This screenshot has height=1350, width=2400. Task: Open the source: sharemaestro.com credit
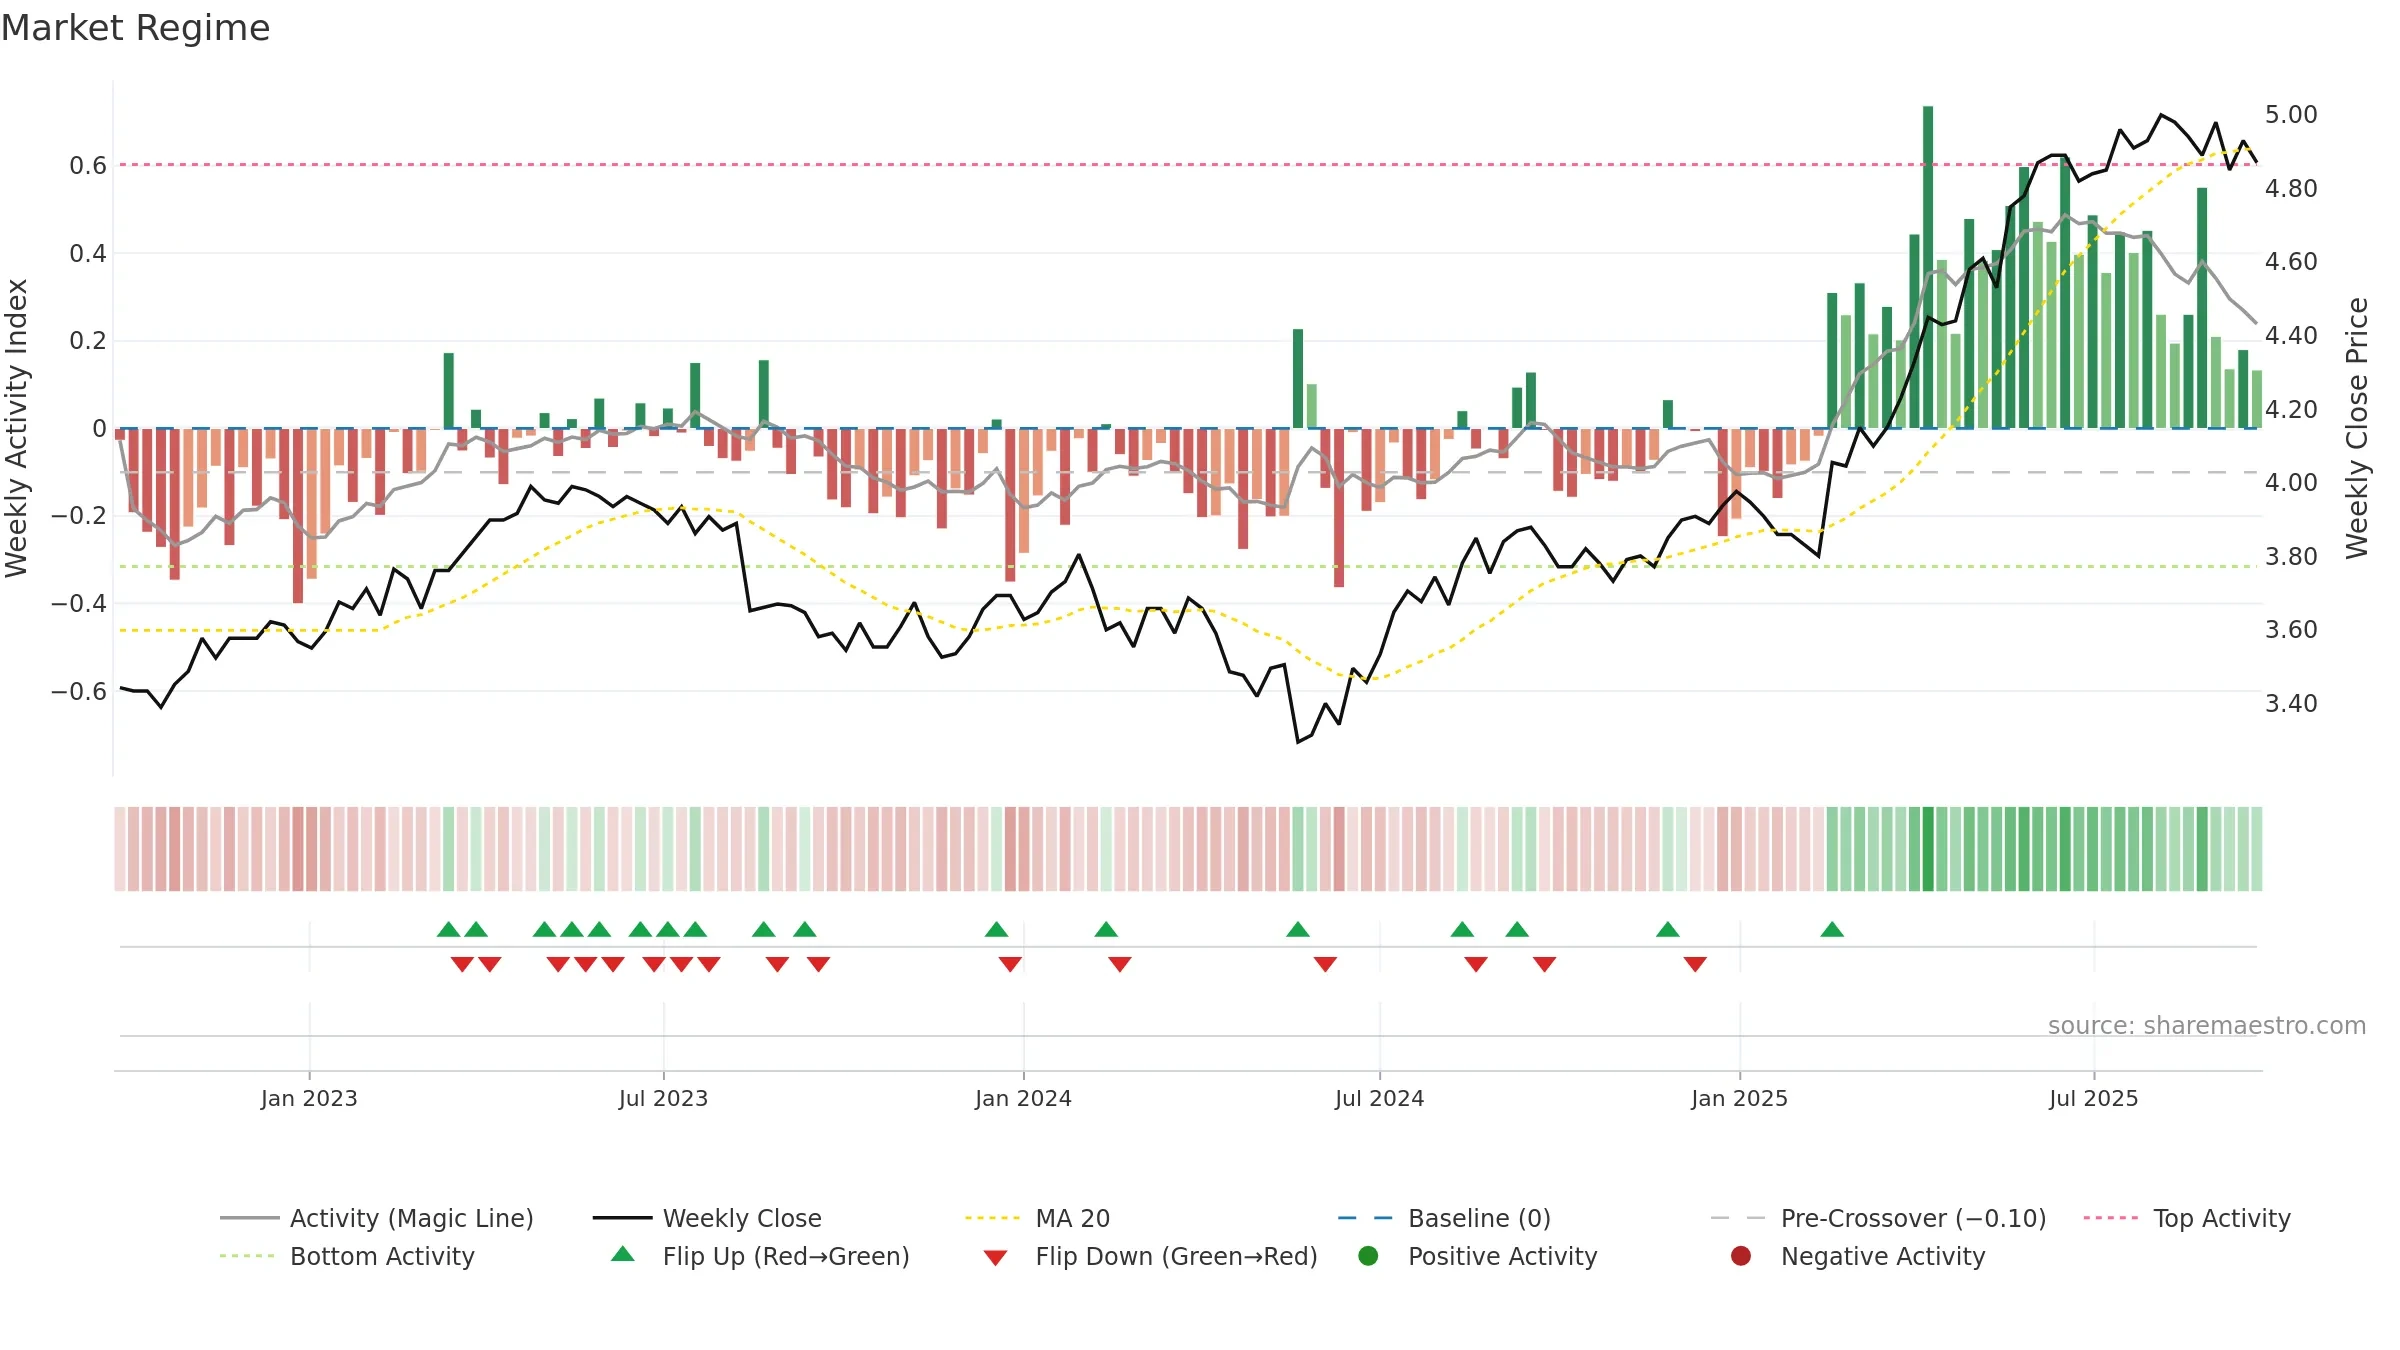coord(2207,1025)
